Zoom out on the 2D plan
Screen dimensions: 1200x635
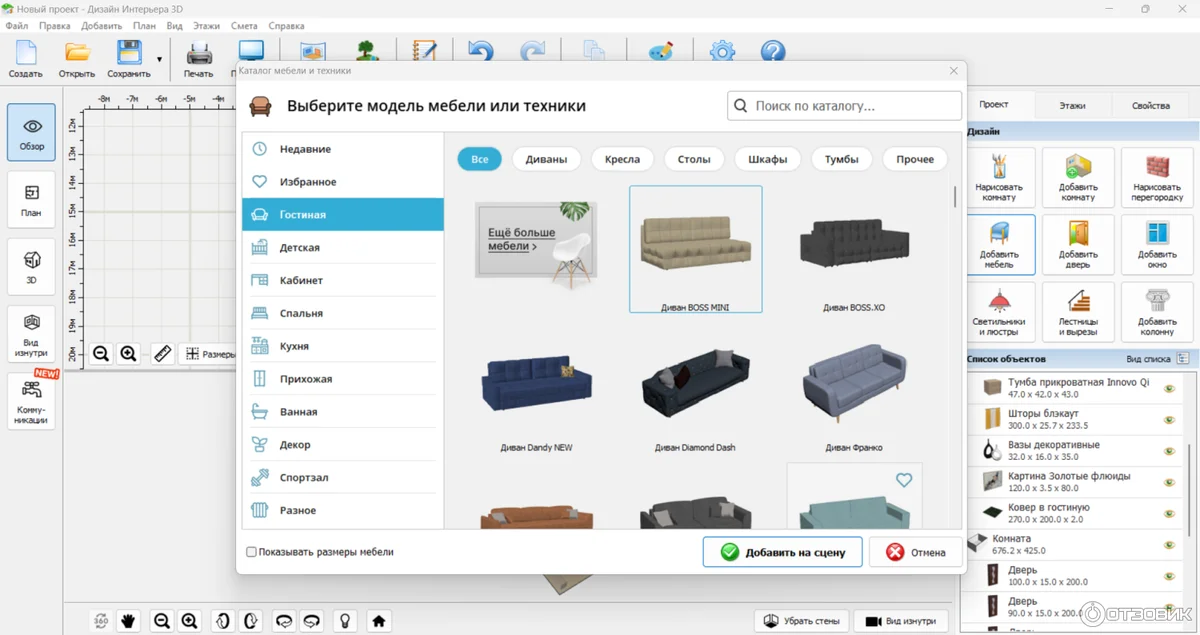(101, 353)
